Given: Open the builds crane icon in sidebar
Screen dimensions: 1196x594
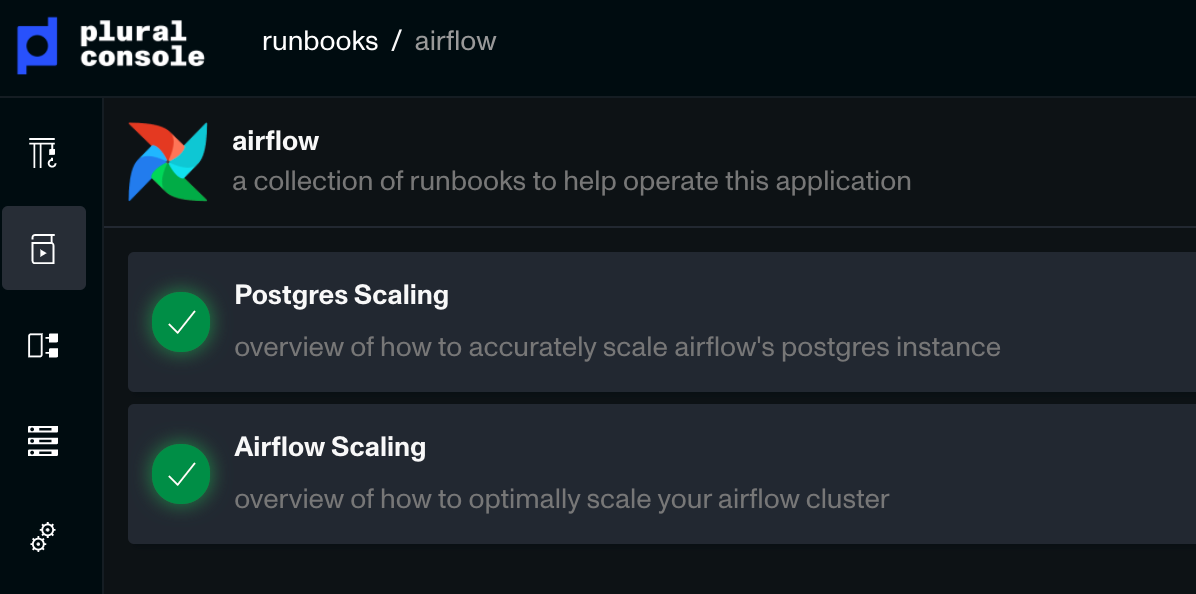Looking at the screenshot, I should coord(43,153).
